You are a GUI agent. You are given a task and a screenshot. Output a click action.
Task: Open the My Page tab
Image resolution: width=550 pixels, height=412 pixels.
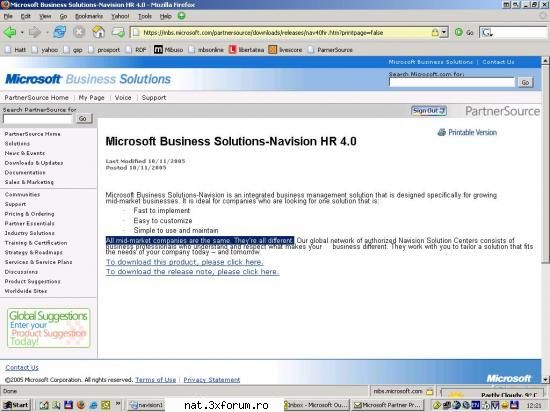92,98
